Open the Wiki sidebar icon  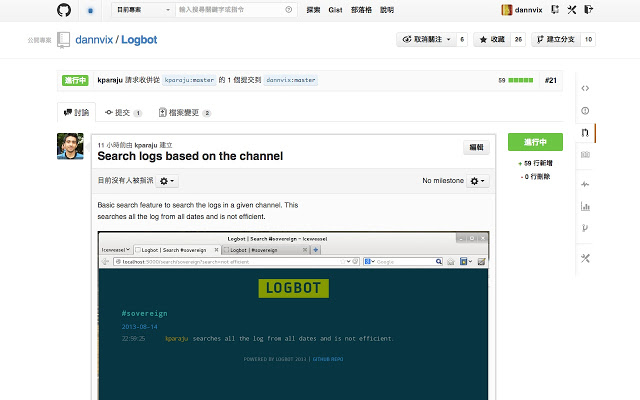(585, 155)
